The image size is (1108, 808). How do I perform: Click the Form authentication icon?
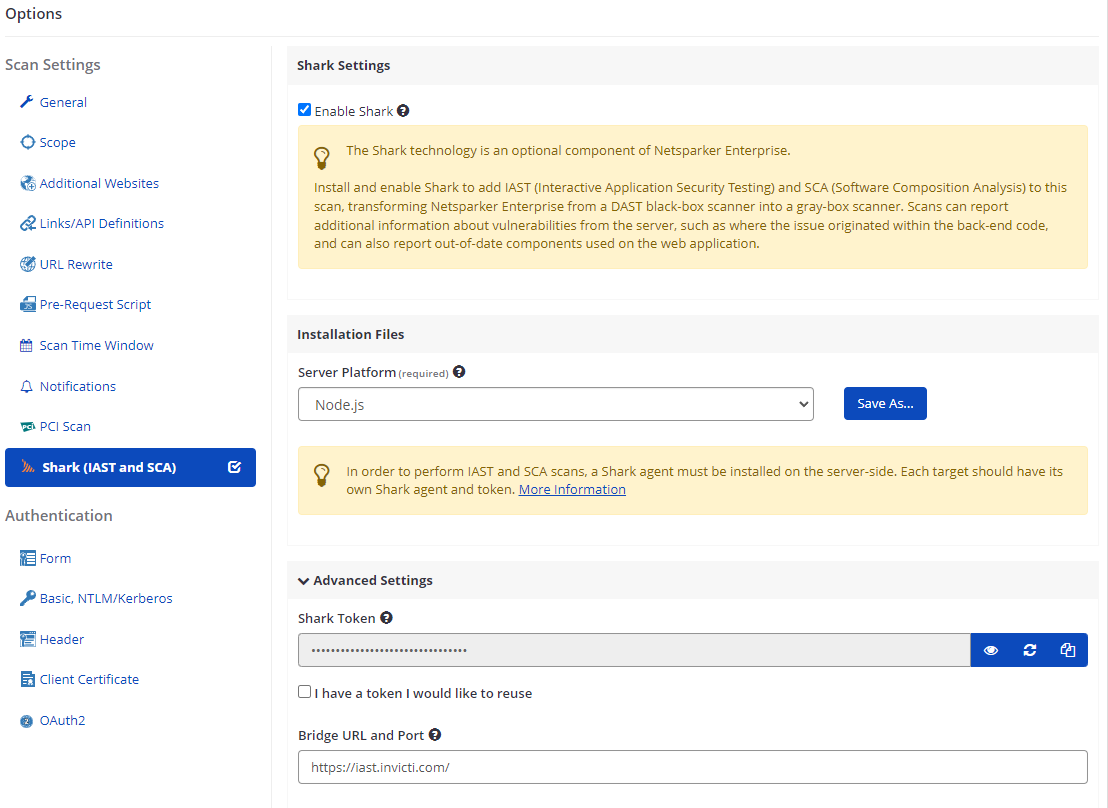pyautogui.click(x=28, y=558)
